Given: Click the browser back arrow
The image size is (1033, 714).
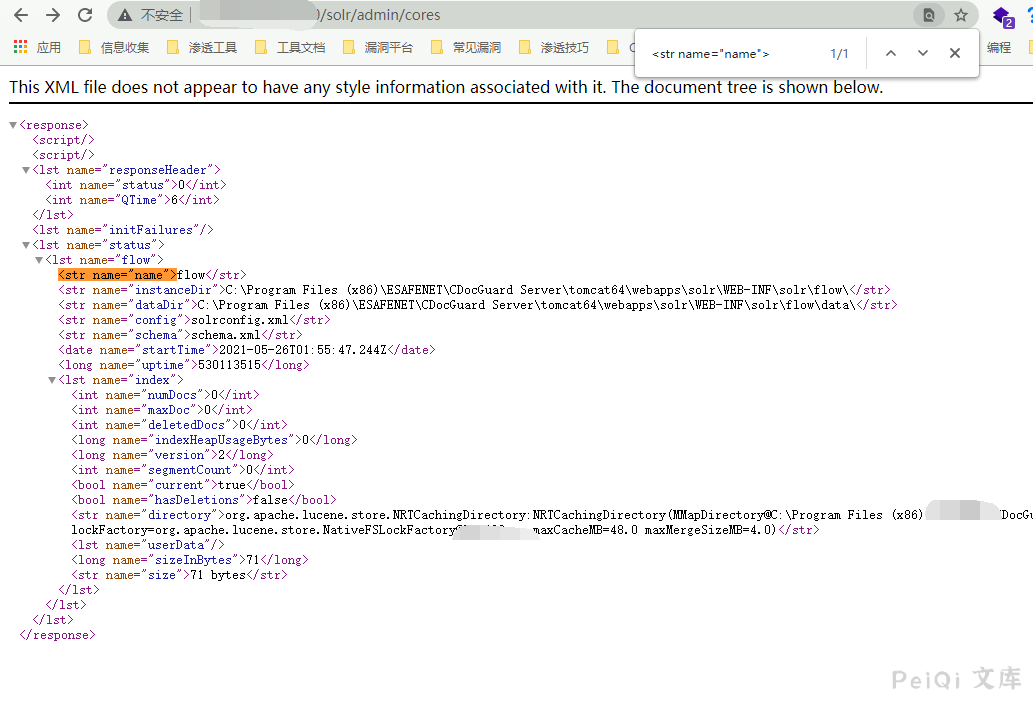Looking at the screenshot, I should [21, 15].
